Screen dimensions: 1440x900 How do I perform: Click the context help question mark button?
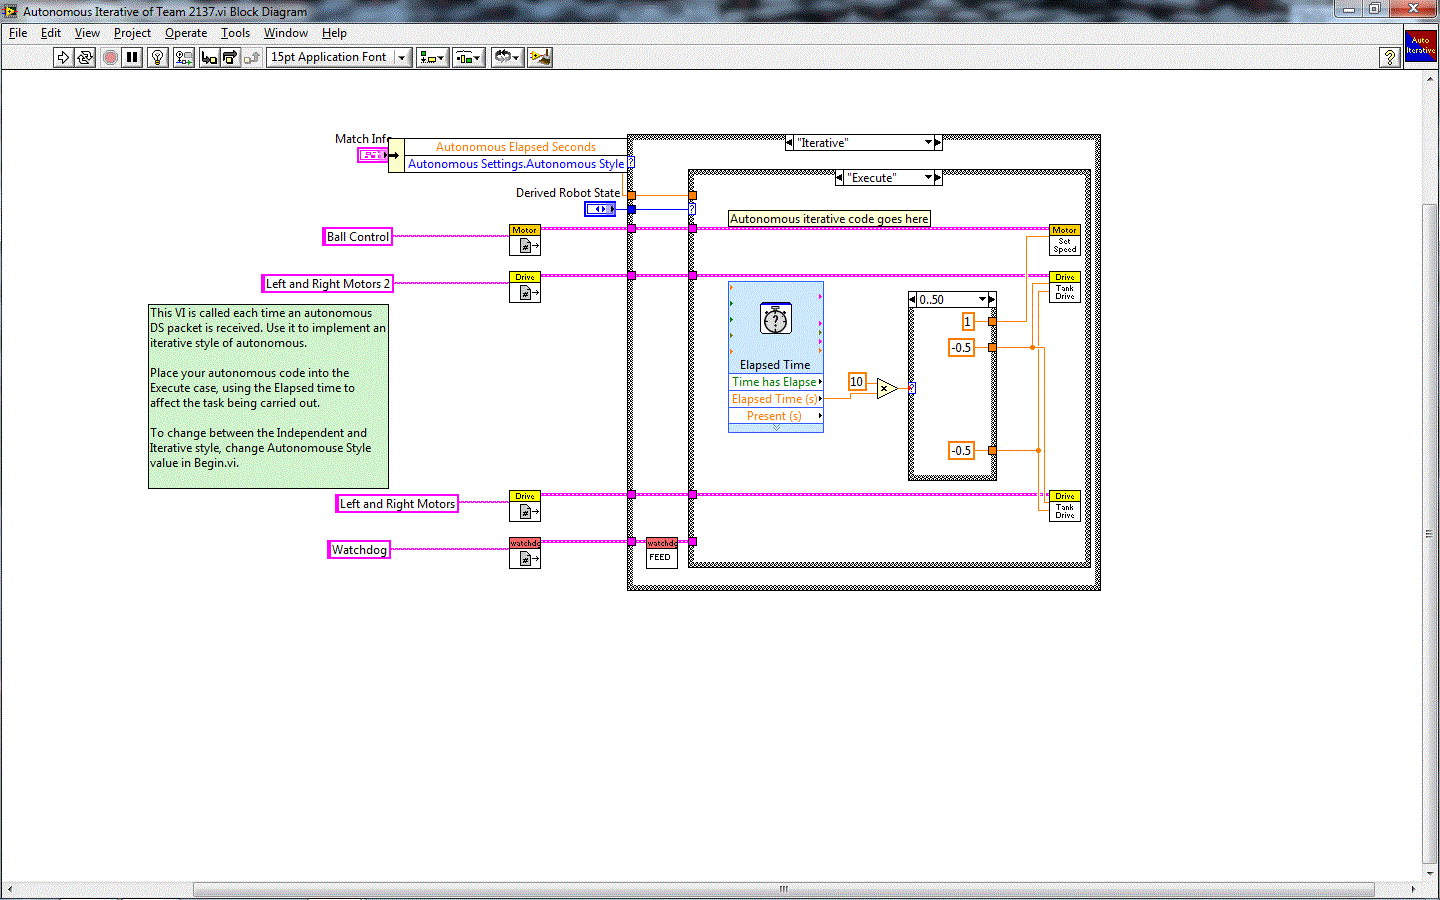pyautogui.click(x=1389, y=57)
